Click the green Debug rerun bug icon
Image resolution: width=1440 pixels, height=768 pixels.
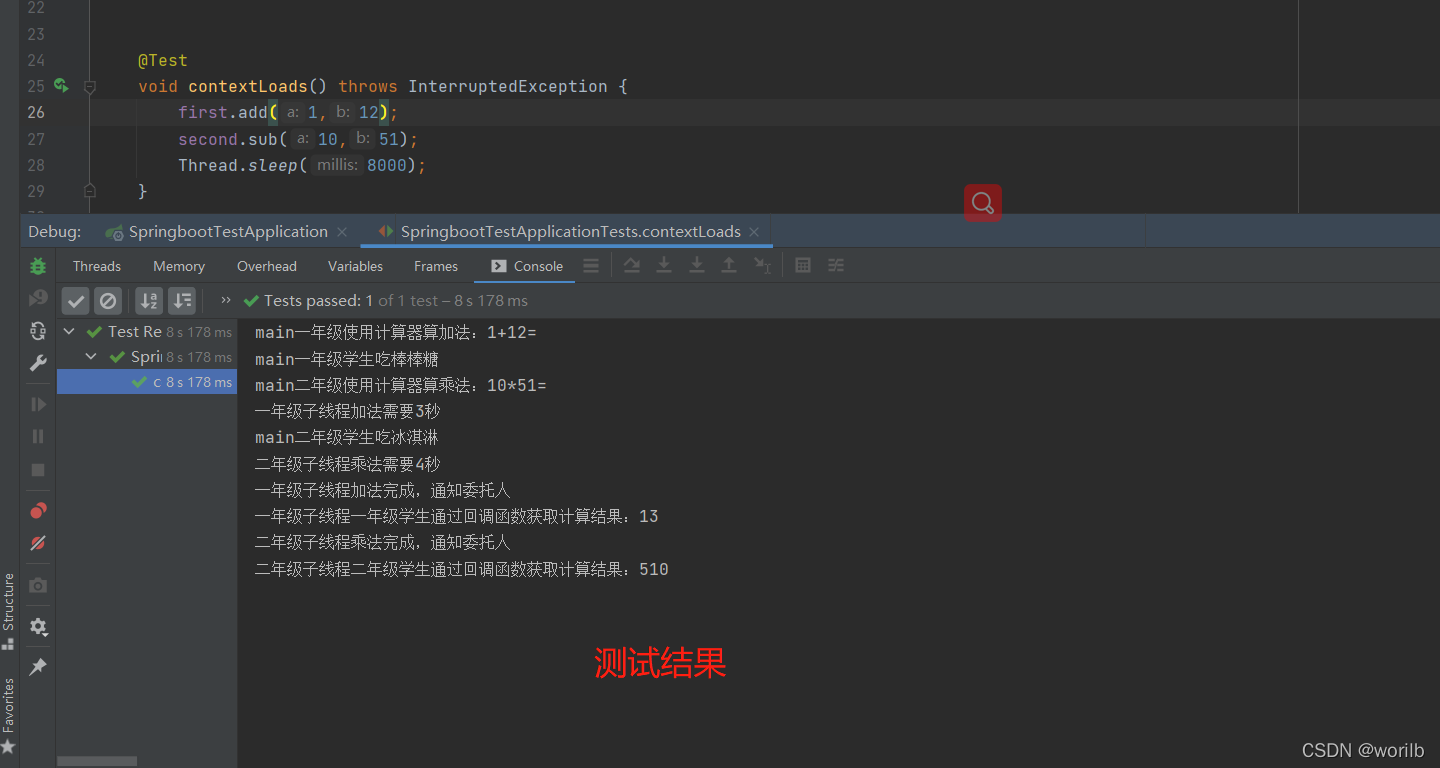click(38, 266)
